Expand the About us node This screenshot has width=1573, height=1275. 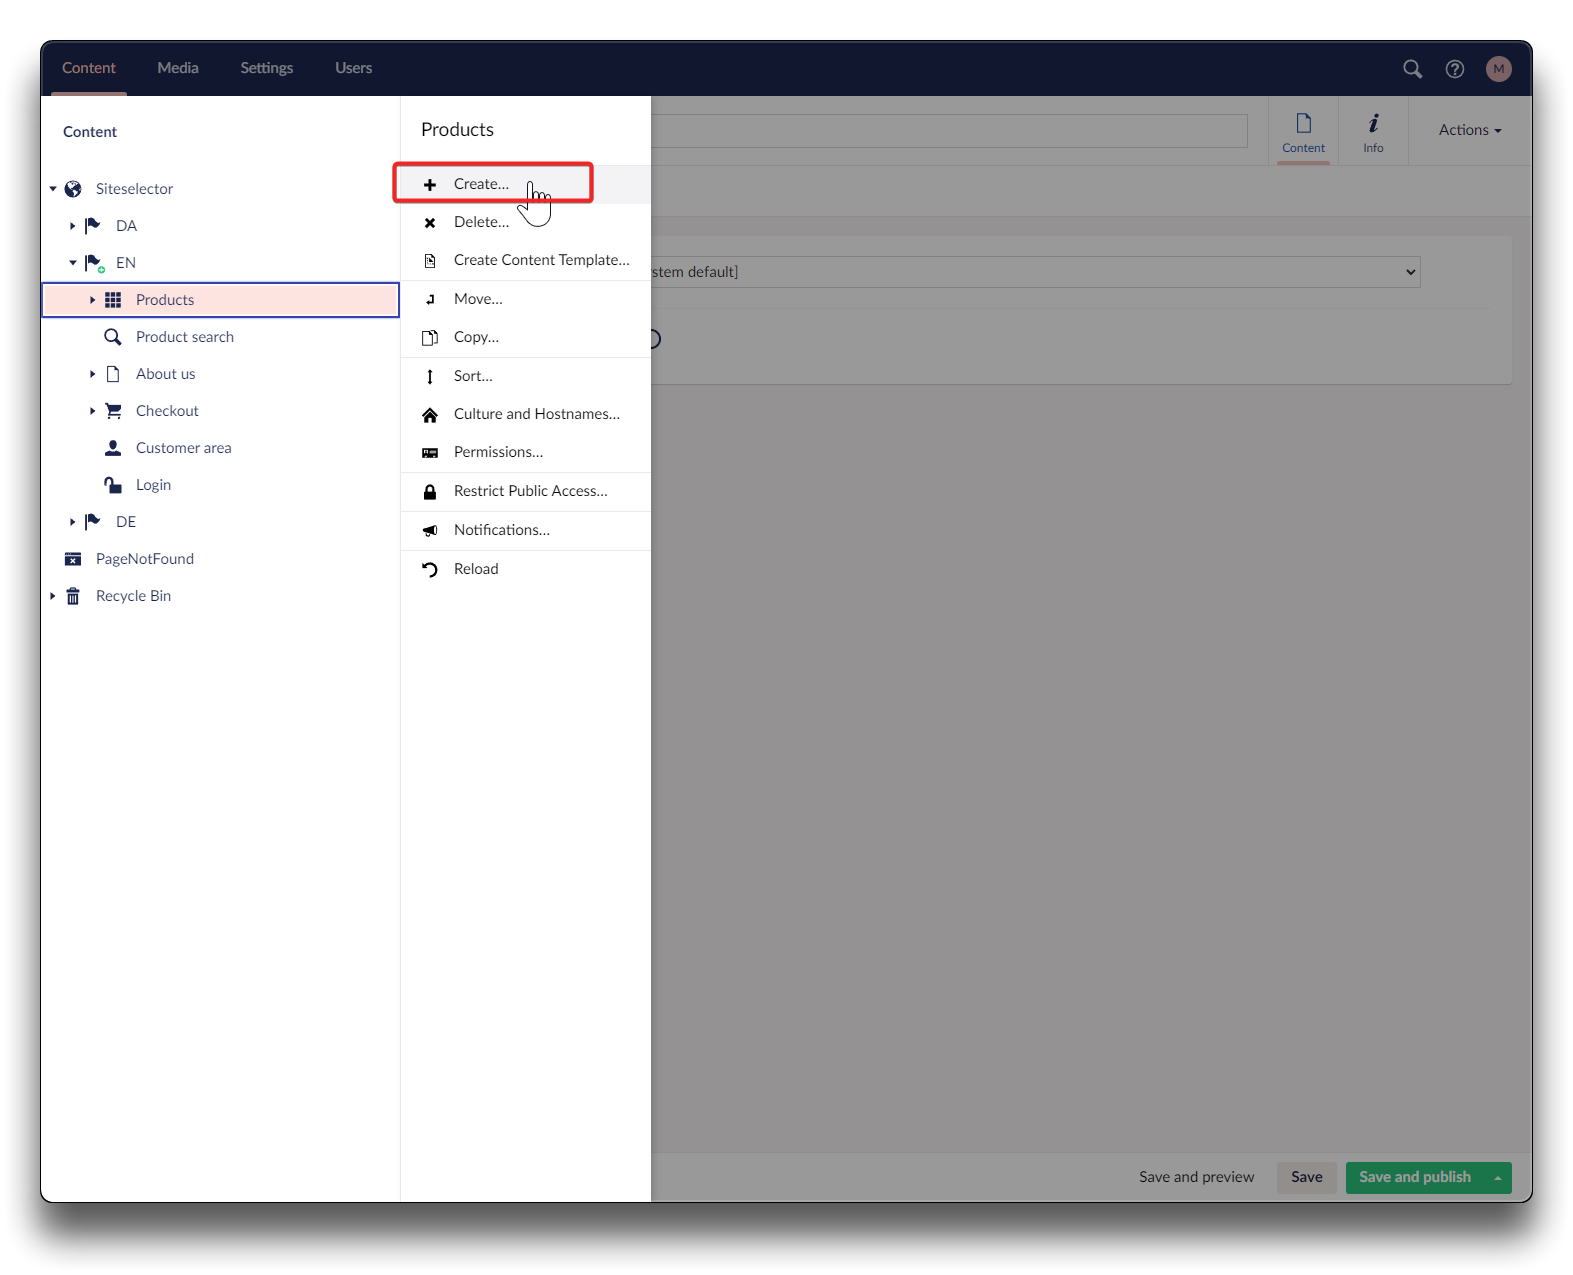pyautogui.click(x=92, y=374)
